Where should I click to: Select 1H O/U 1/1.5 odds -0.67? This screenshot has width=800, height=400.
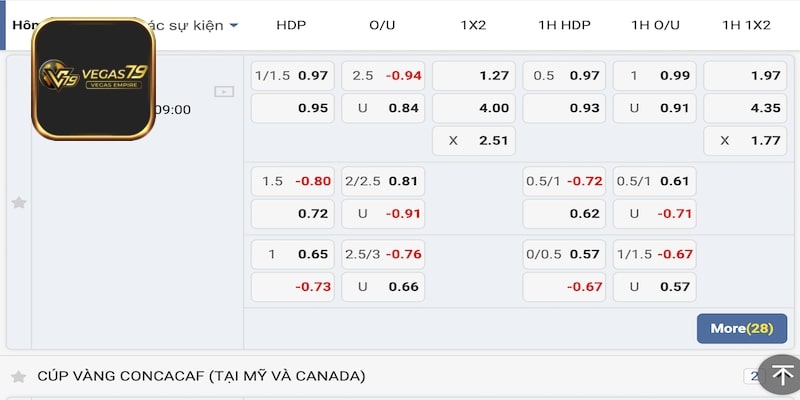point(654,254)
